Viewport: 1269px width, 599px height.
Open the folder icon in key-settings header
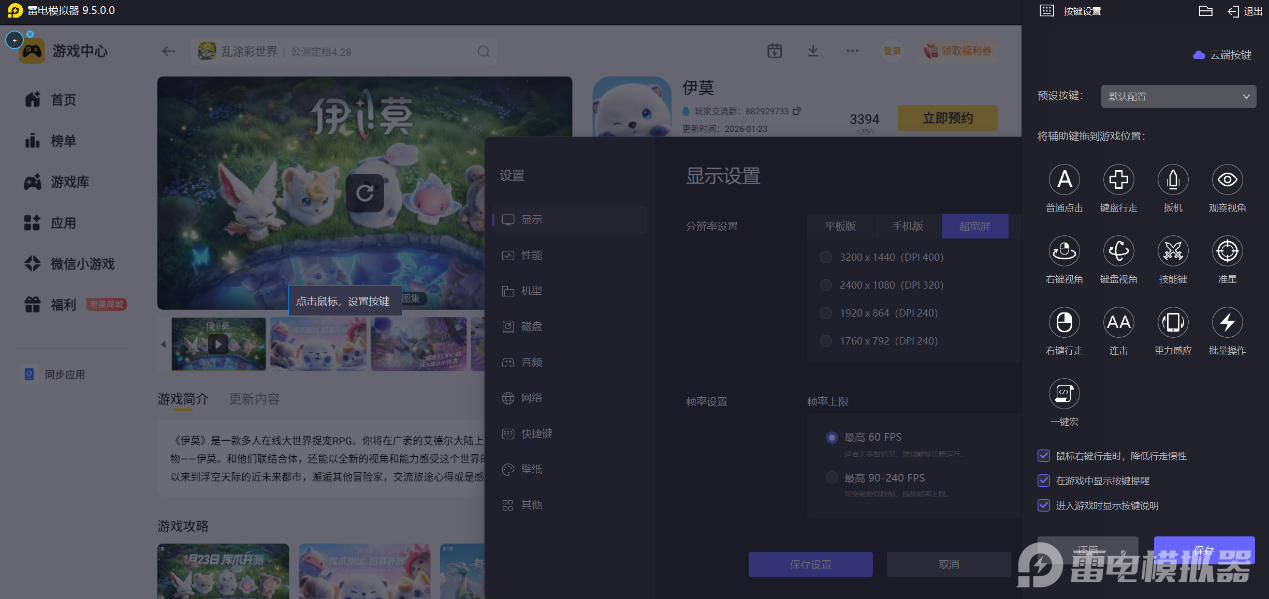click(1205, 11)
